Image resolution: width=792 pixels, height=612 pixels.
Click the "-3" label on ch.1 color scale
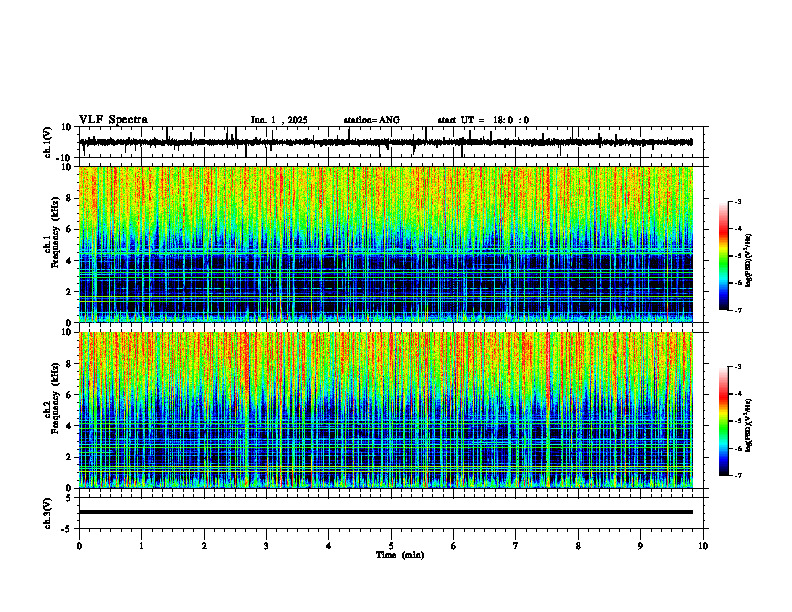738,201
